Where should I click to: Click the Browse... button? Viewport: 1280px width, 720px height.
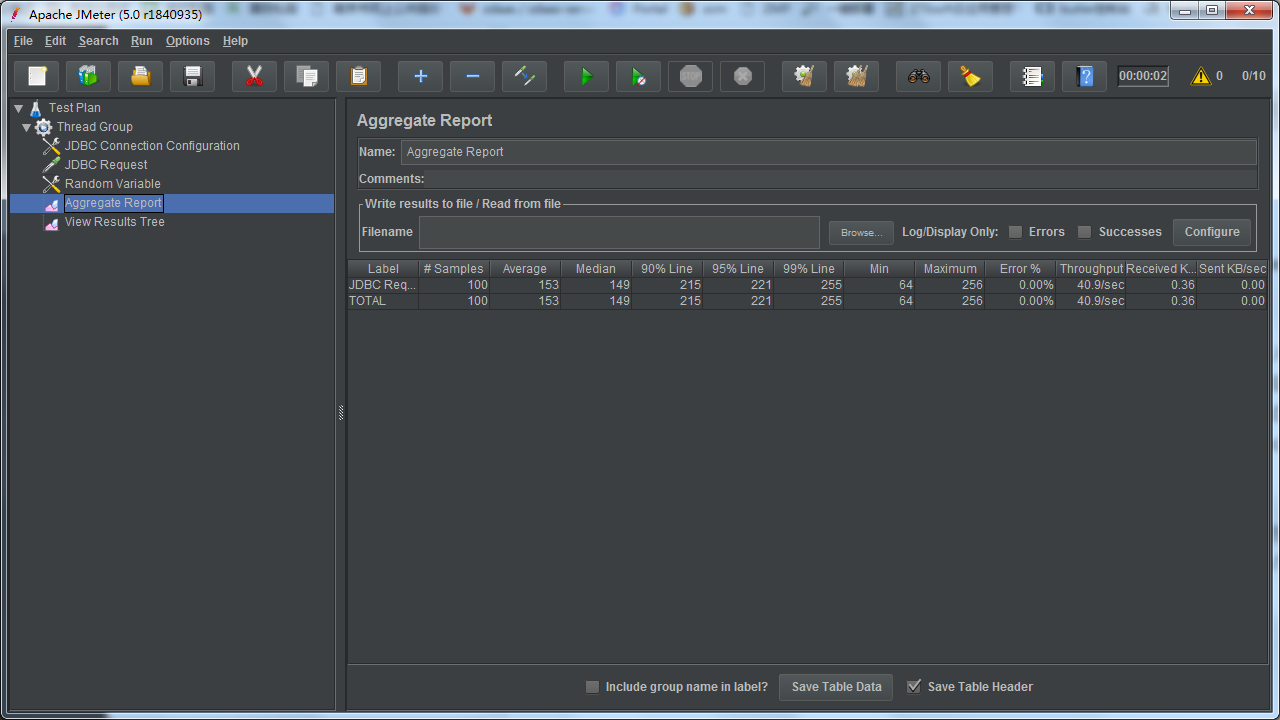coord(861,232)
